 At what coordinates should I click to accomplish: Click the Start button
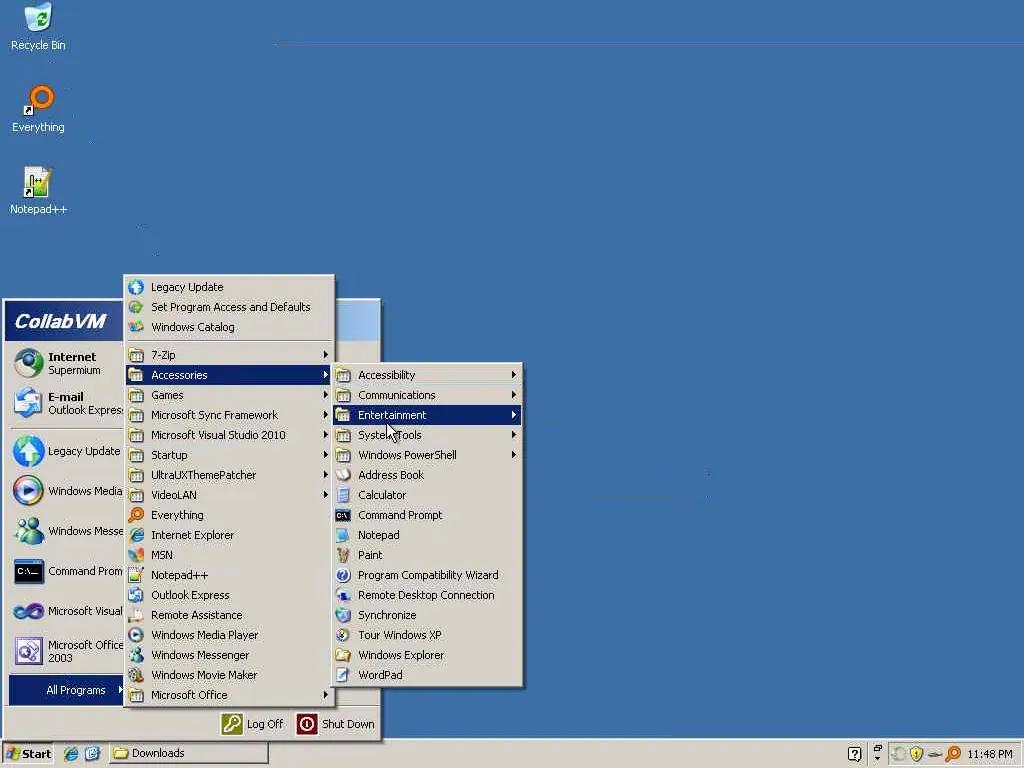coord(27,754)
